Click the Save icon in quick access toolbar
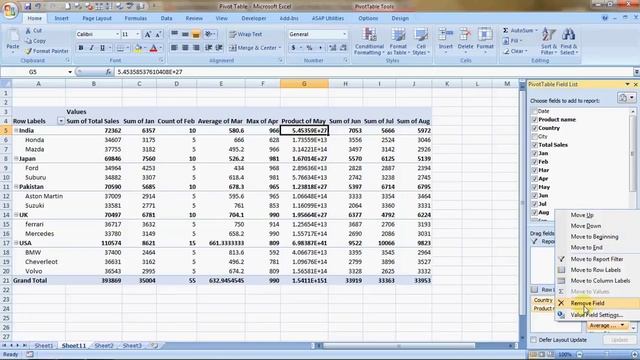Screen dimensions: 640x360 point(28,6)
